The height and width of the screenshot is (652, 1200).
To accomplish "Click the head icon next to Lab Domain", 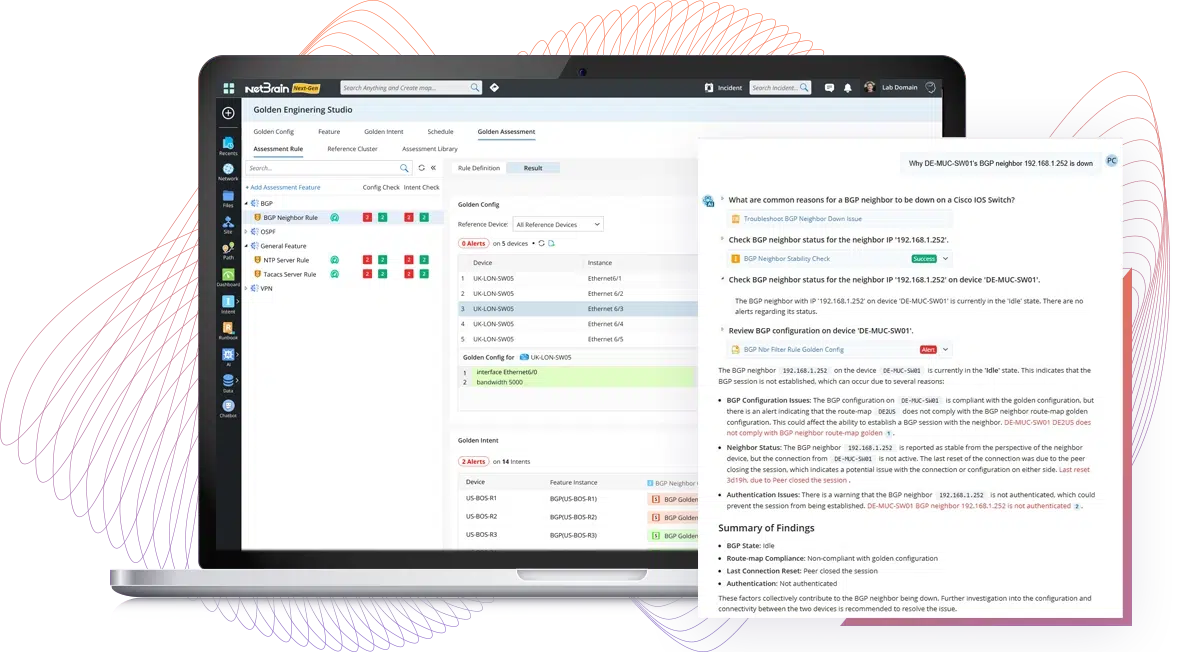I will click(x=930, y=88).
